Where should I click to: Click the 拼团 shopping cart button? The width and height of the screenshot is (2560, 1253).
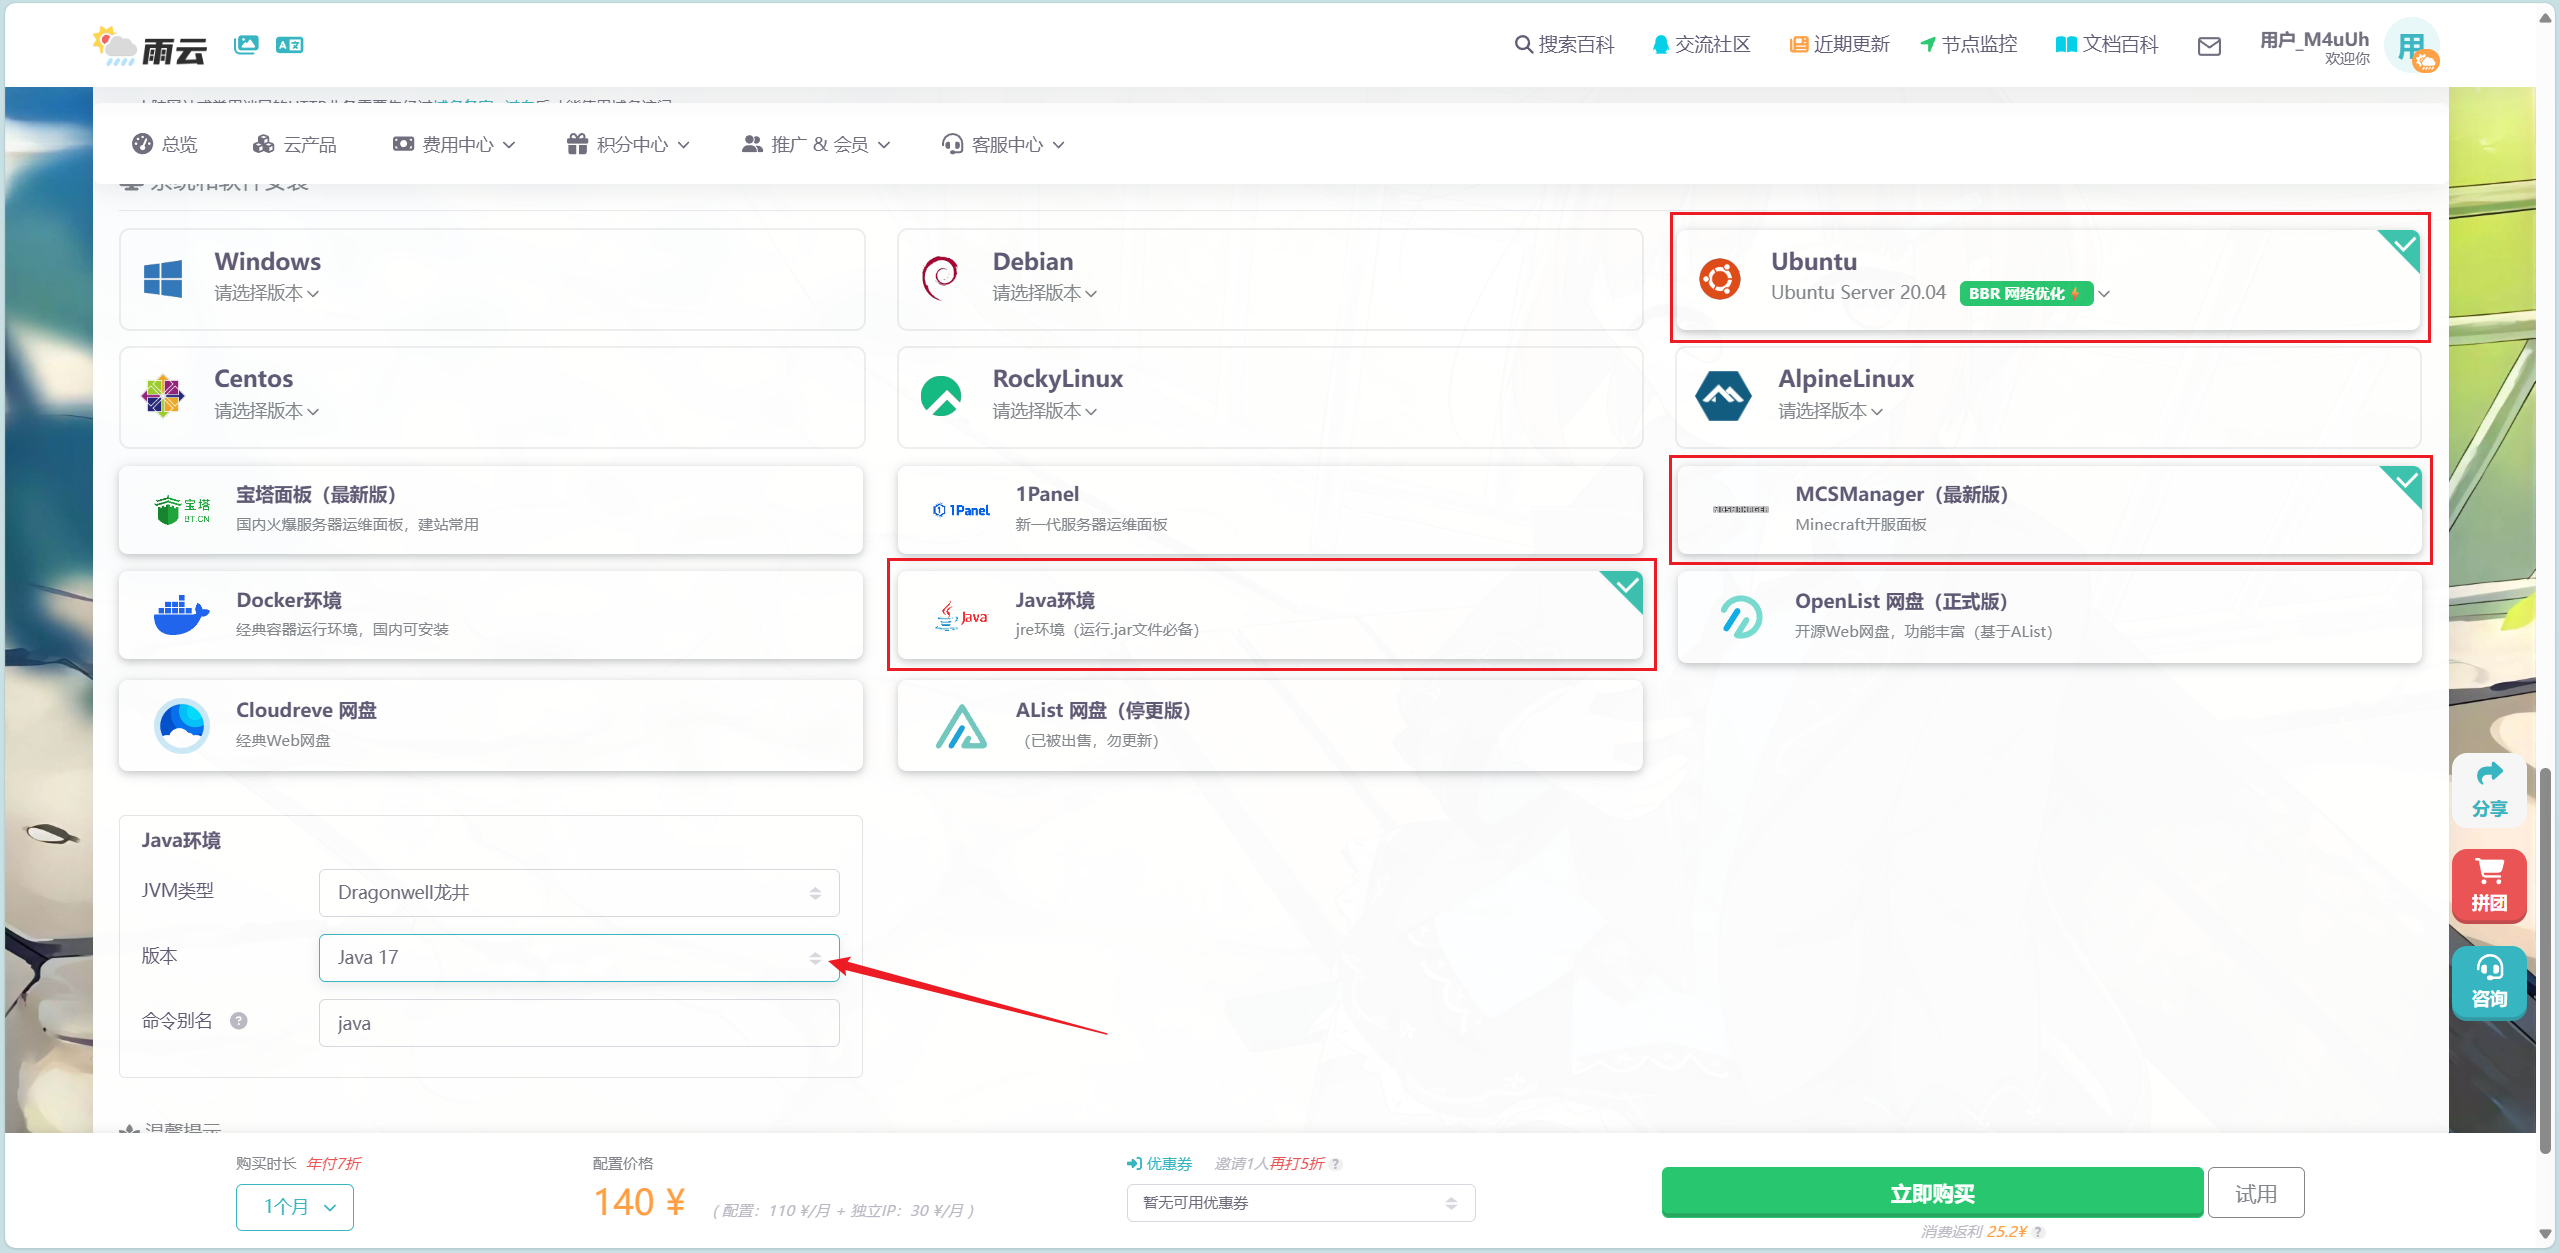[x=2489, y=885]
